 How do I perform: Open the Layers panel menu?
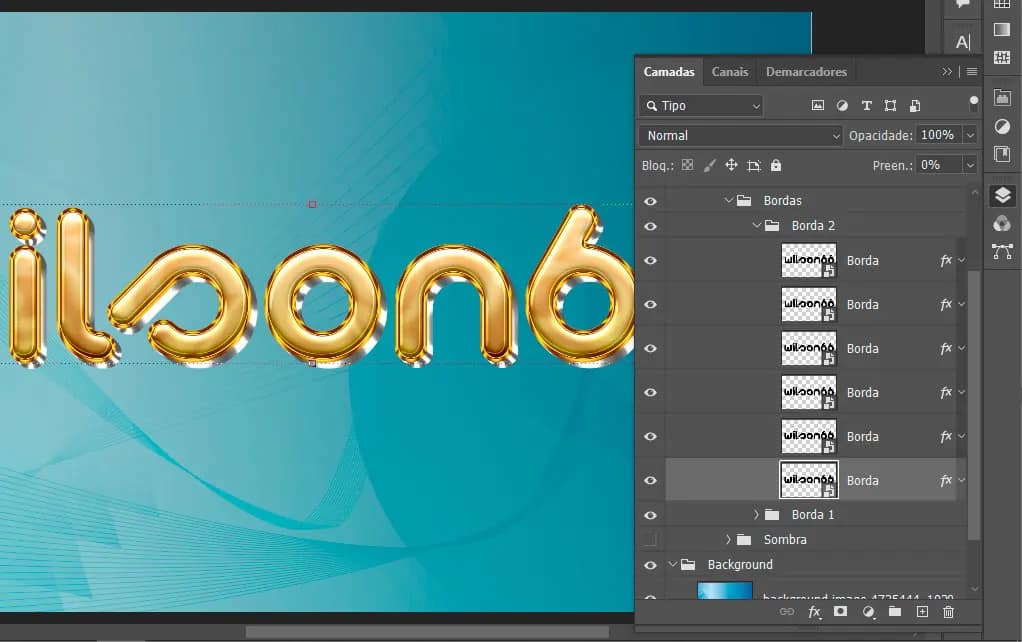pyautogui.click(x=972, y=71)
